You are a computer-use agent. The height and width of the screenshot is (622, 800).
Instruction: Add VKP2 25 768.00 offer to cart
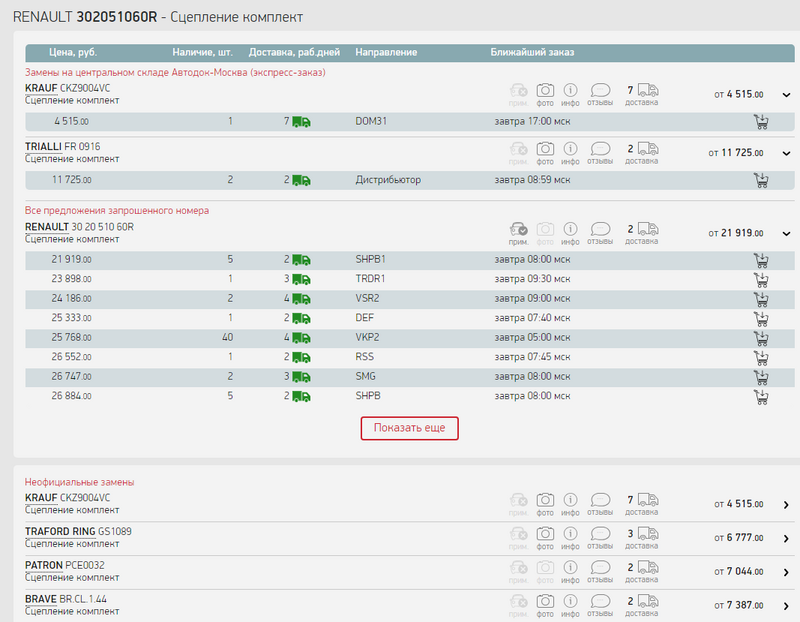coord(761,338)
